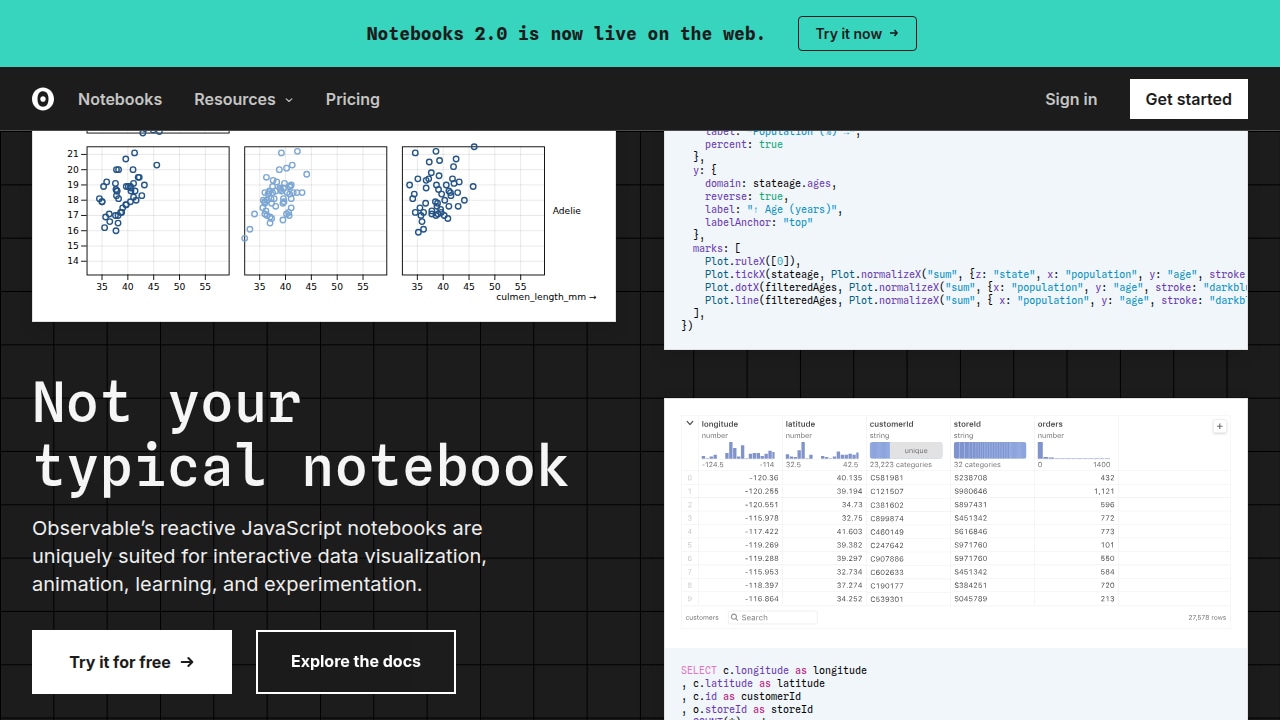Select the 'C121507' customerId cell
This screenshot has width=1280, height=720.
[886, 491]
